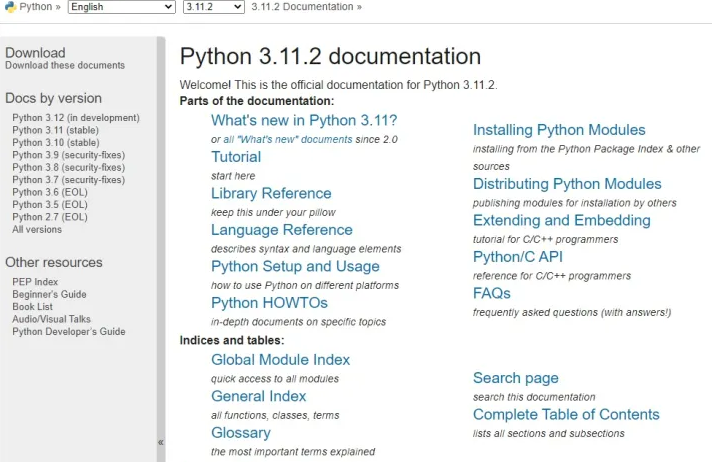Open Python 3.7 (security-fixes) docs
Screen dimensions: 712x462
click(x=69, y=180)
